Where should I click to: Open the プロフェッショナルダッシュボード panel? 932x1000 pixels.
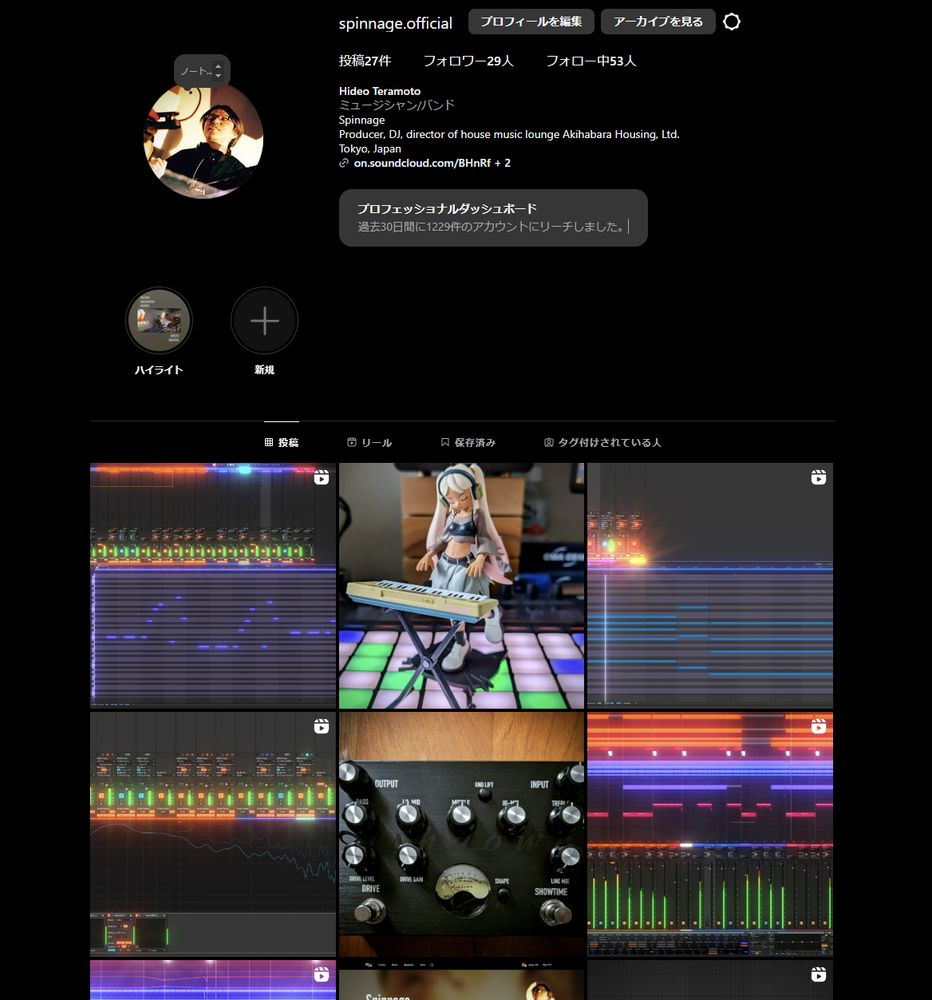pyautogui.click(x=493, y=217)
